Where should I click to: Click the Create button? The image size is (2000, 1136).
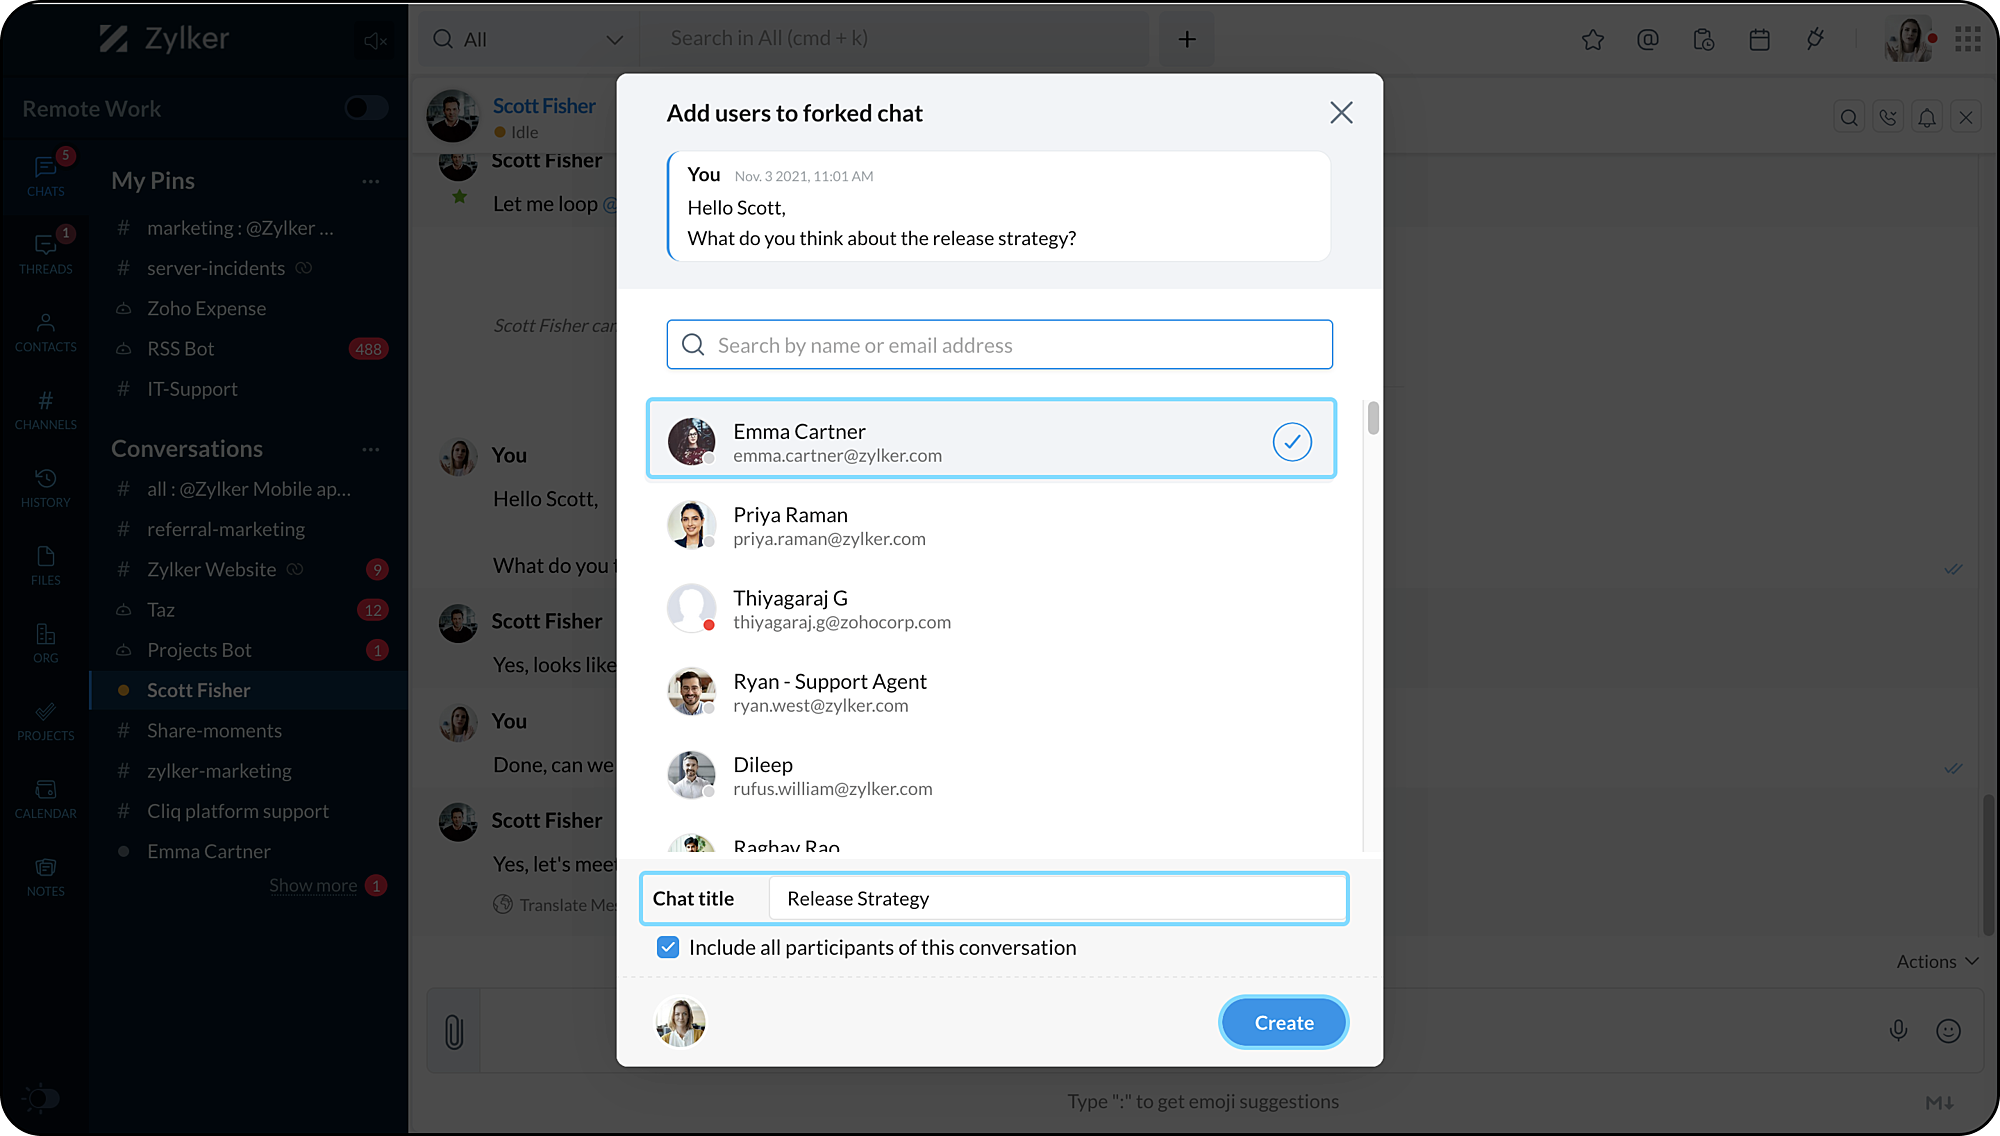pos(1284,1023)
